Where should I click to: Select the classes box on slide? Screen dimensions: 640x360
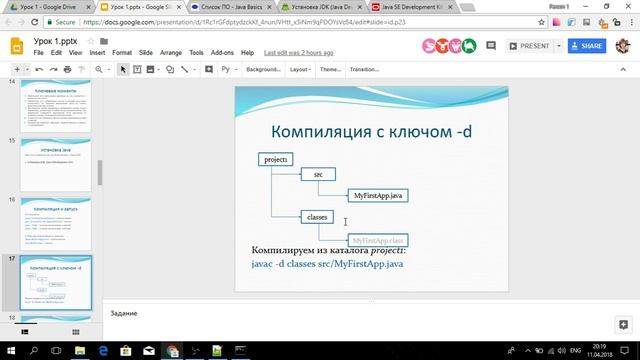pyautogui.click(x=317, y=217)
